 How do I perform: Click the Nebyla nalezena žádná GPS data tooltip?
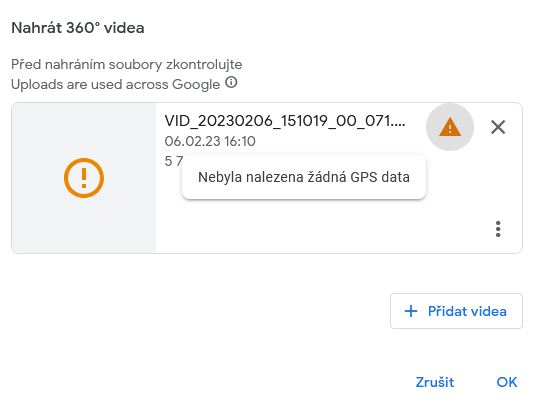point(304,177)
